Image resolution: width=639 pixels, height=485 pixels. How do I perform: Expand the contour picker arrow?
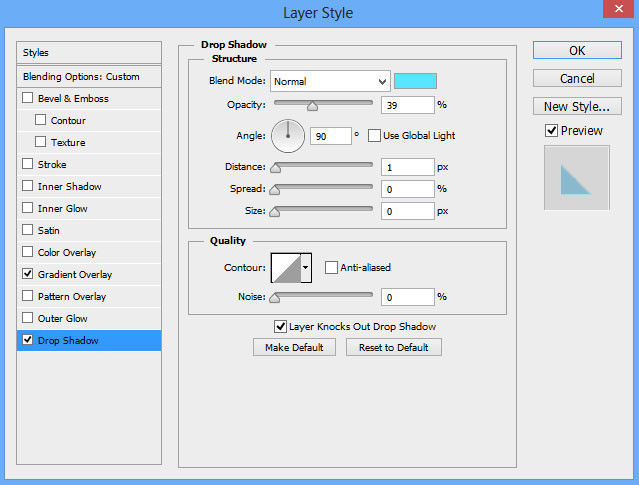tap(306, 267)
